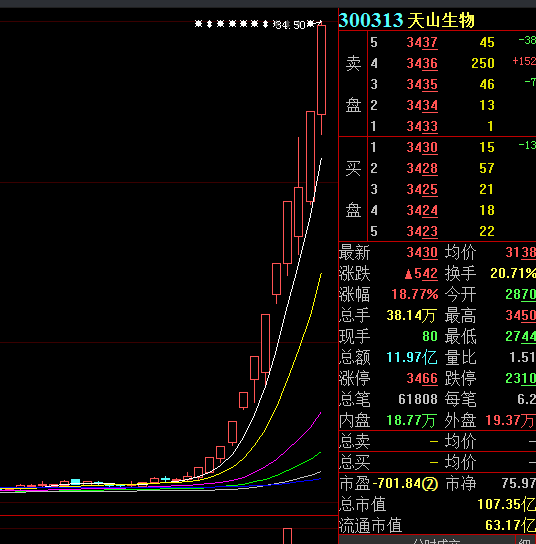
Task: Click the 换手 turnover value 20.71%
Action: point(513,274)
